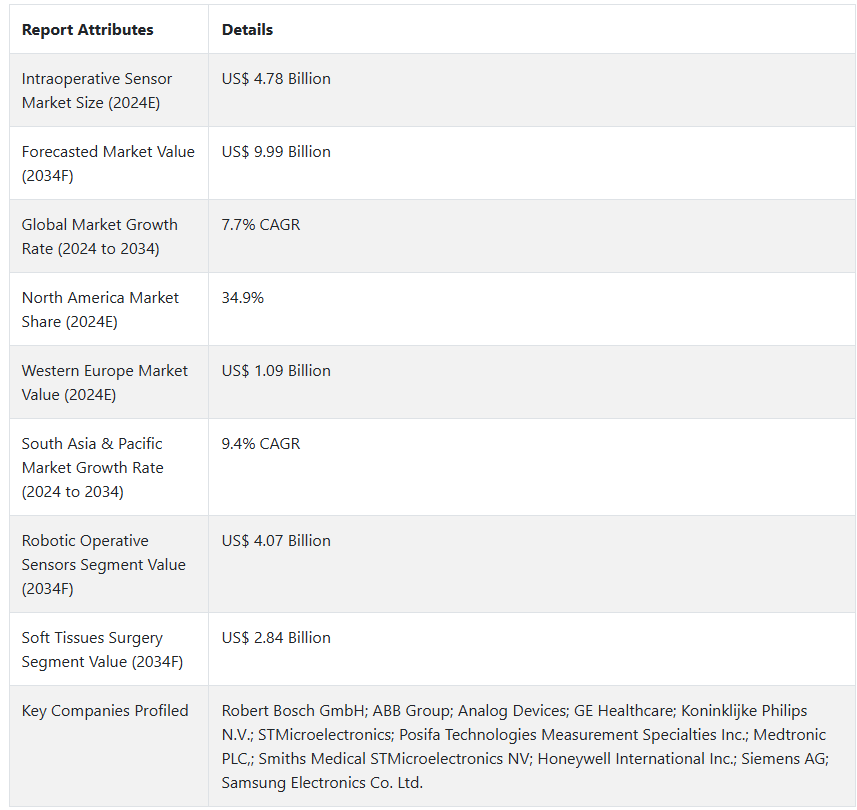Select the North America Market Share cell
The width and height of the screenshot is (857, 810).
click(100, 310)
